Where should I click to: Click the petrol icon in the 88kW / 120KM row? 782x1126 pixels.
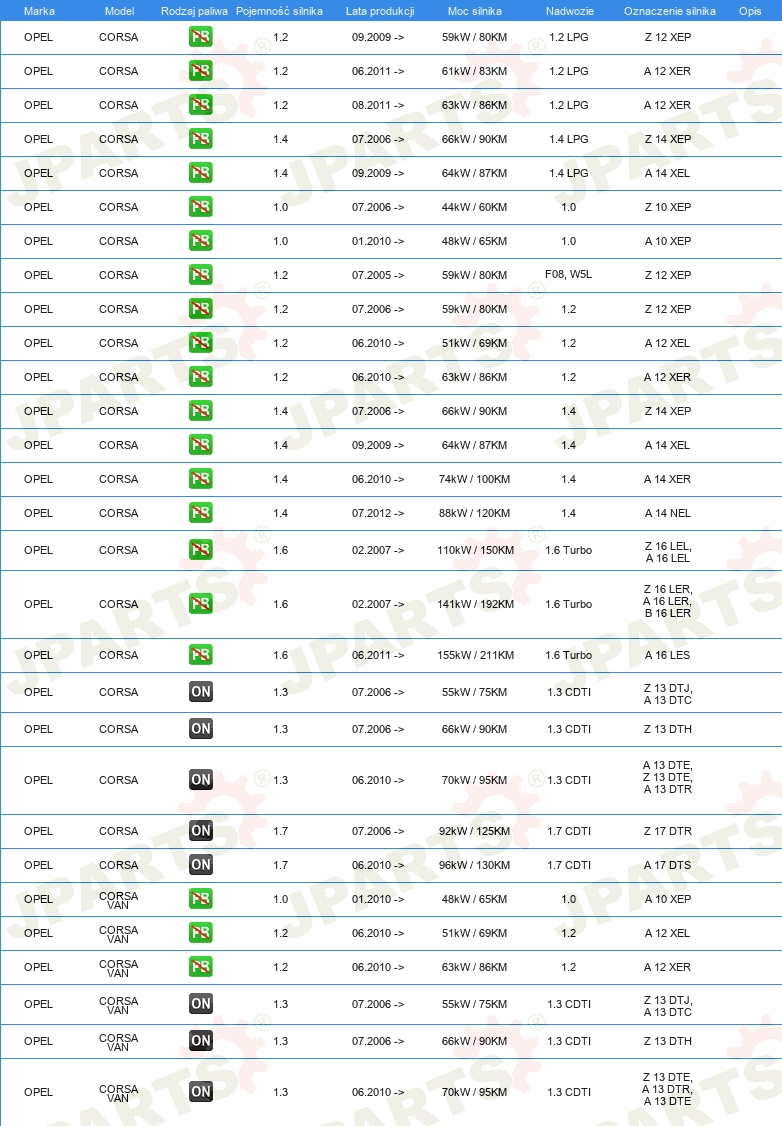point(200,513)
